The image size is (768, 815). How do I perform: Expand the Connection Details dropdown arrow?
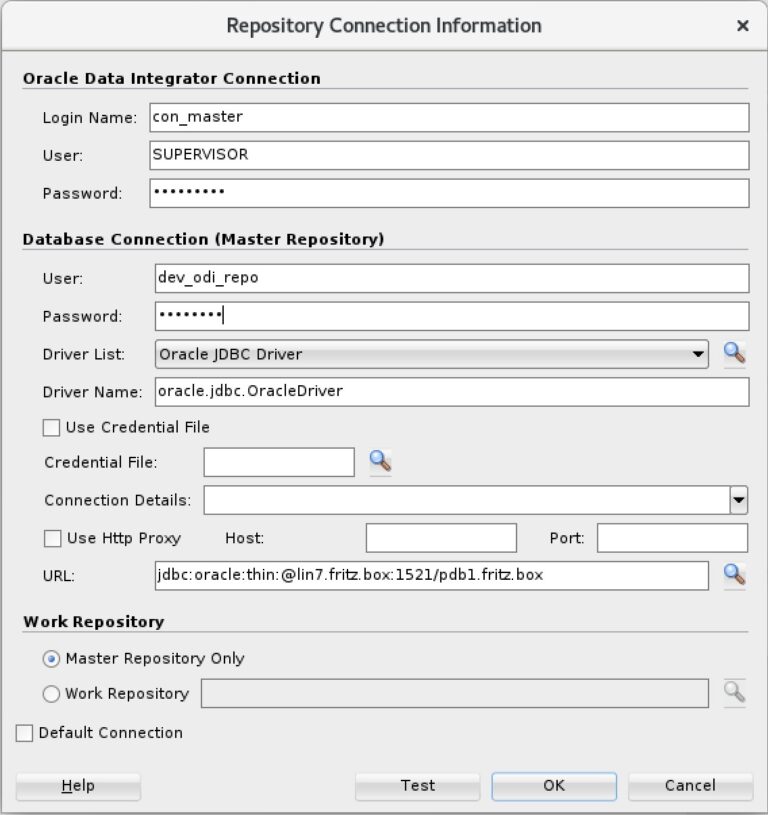coord(738,500)
